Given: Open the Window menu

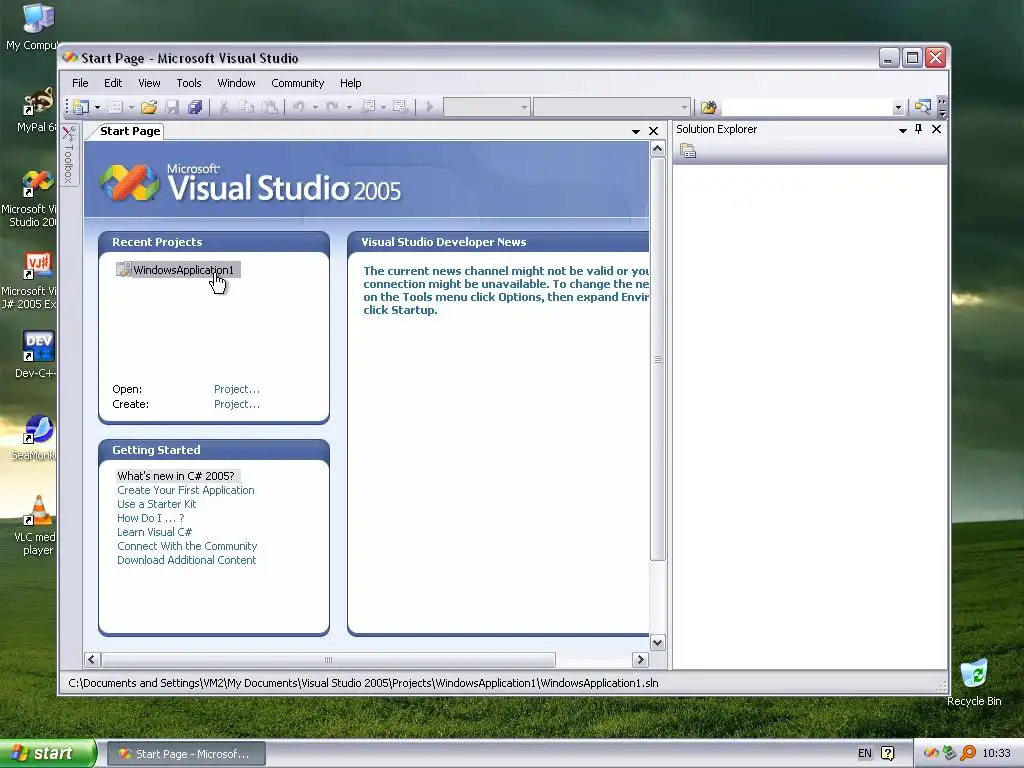Looking at the screenshot, I should click(x=236, y=83).
